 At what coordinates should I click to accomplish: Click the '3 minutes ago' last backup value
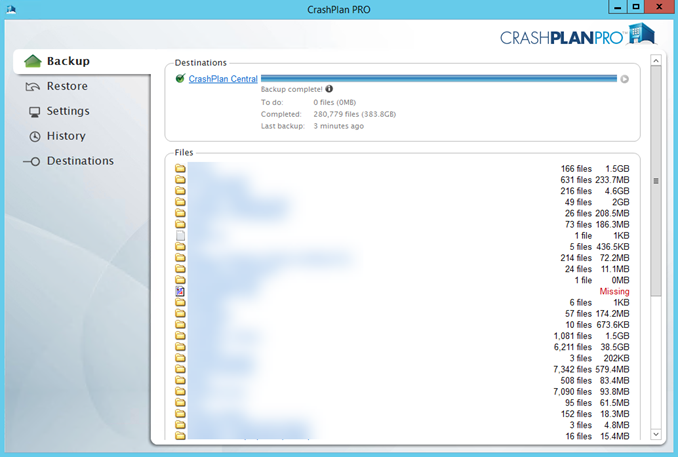pyautogui.click(x=339, y=126)
